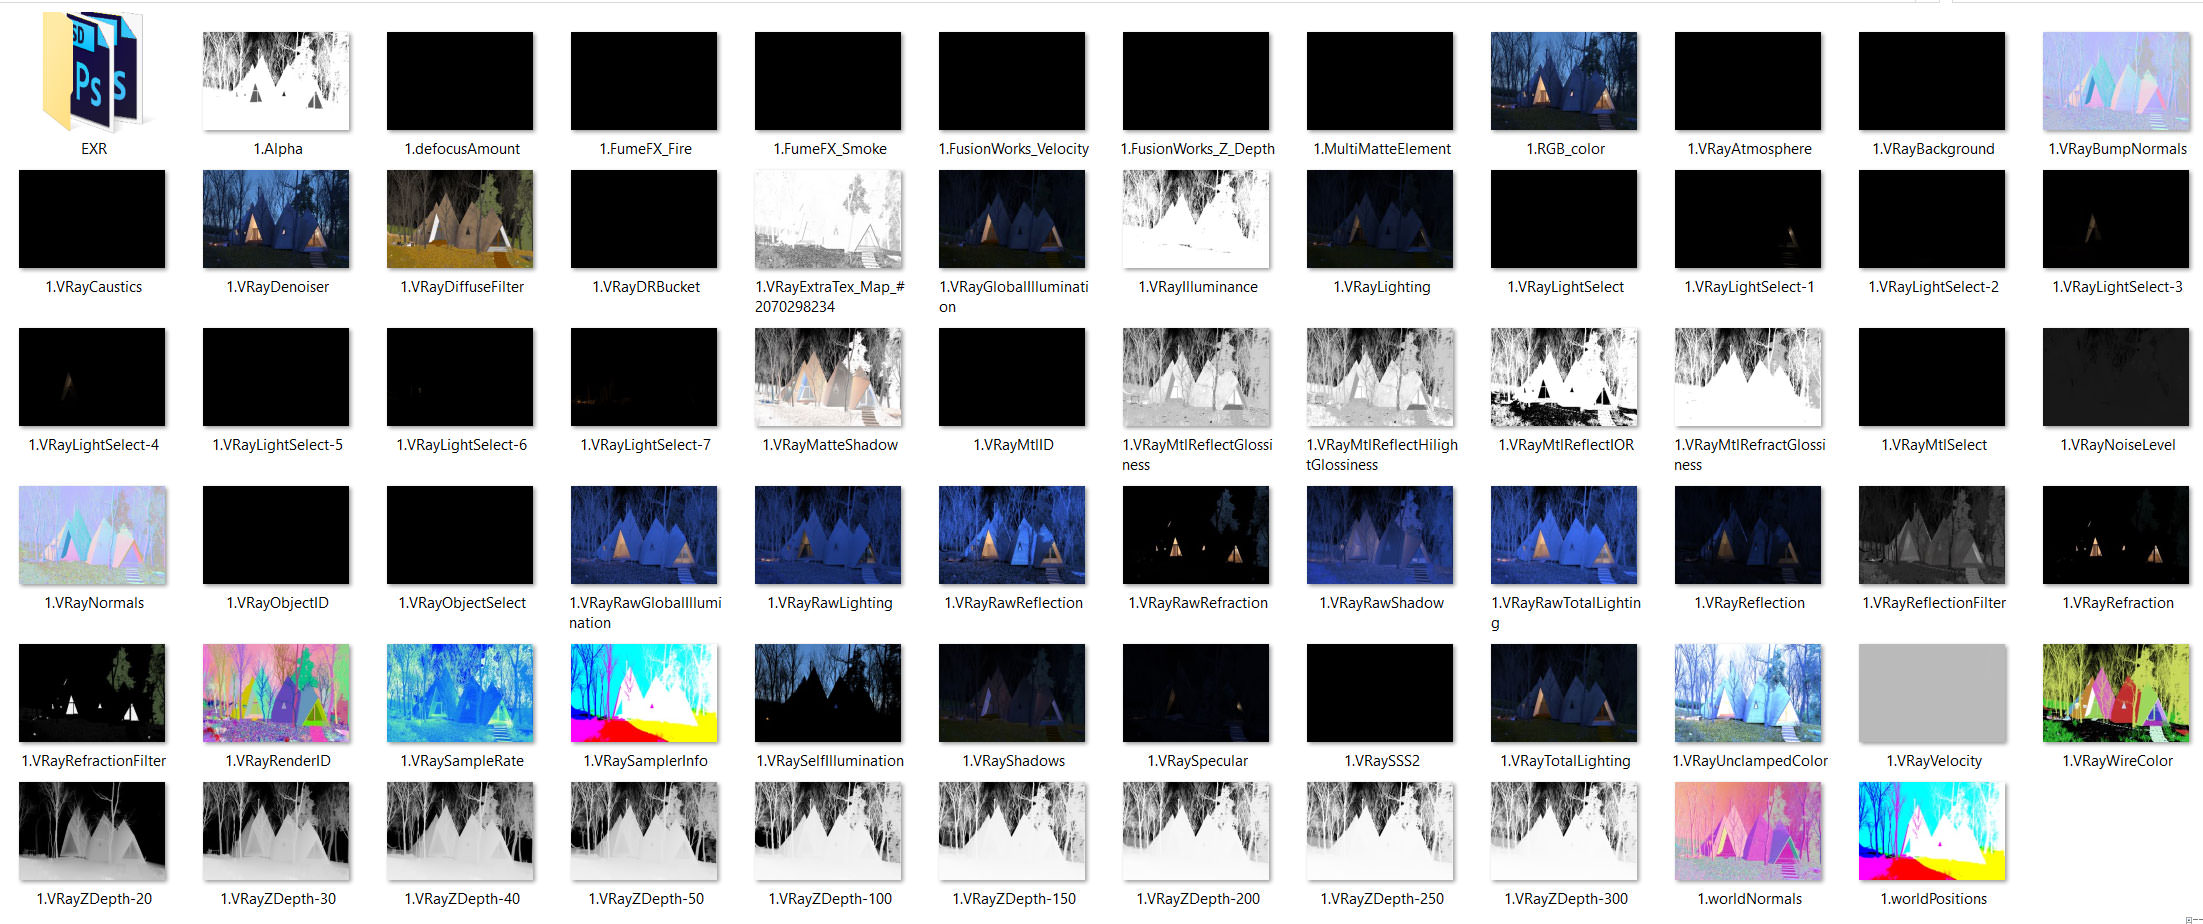This screenshot has height=924, width=2203.
Task: Select the 1.VRayRawGlobalIllumination thumbnail
Action: (x=644, y=535)
